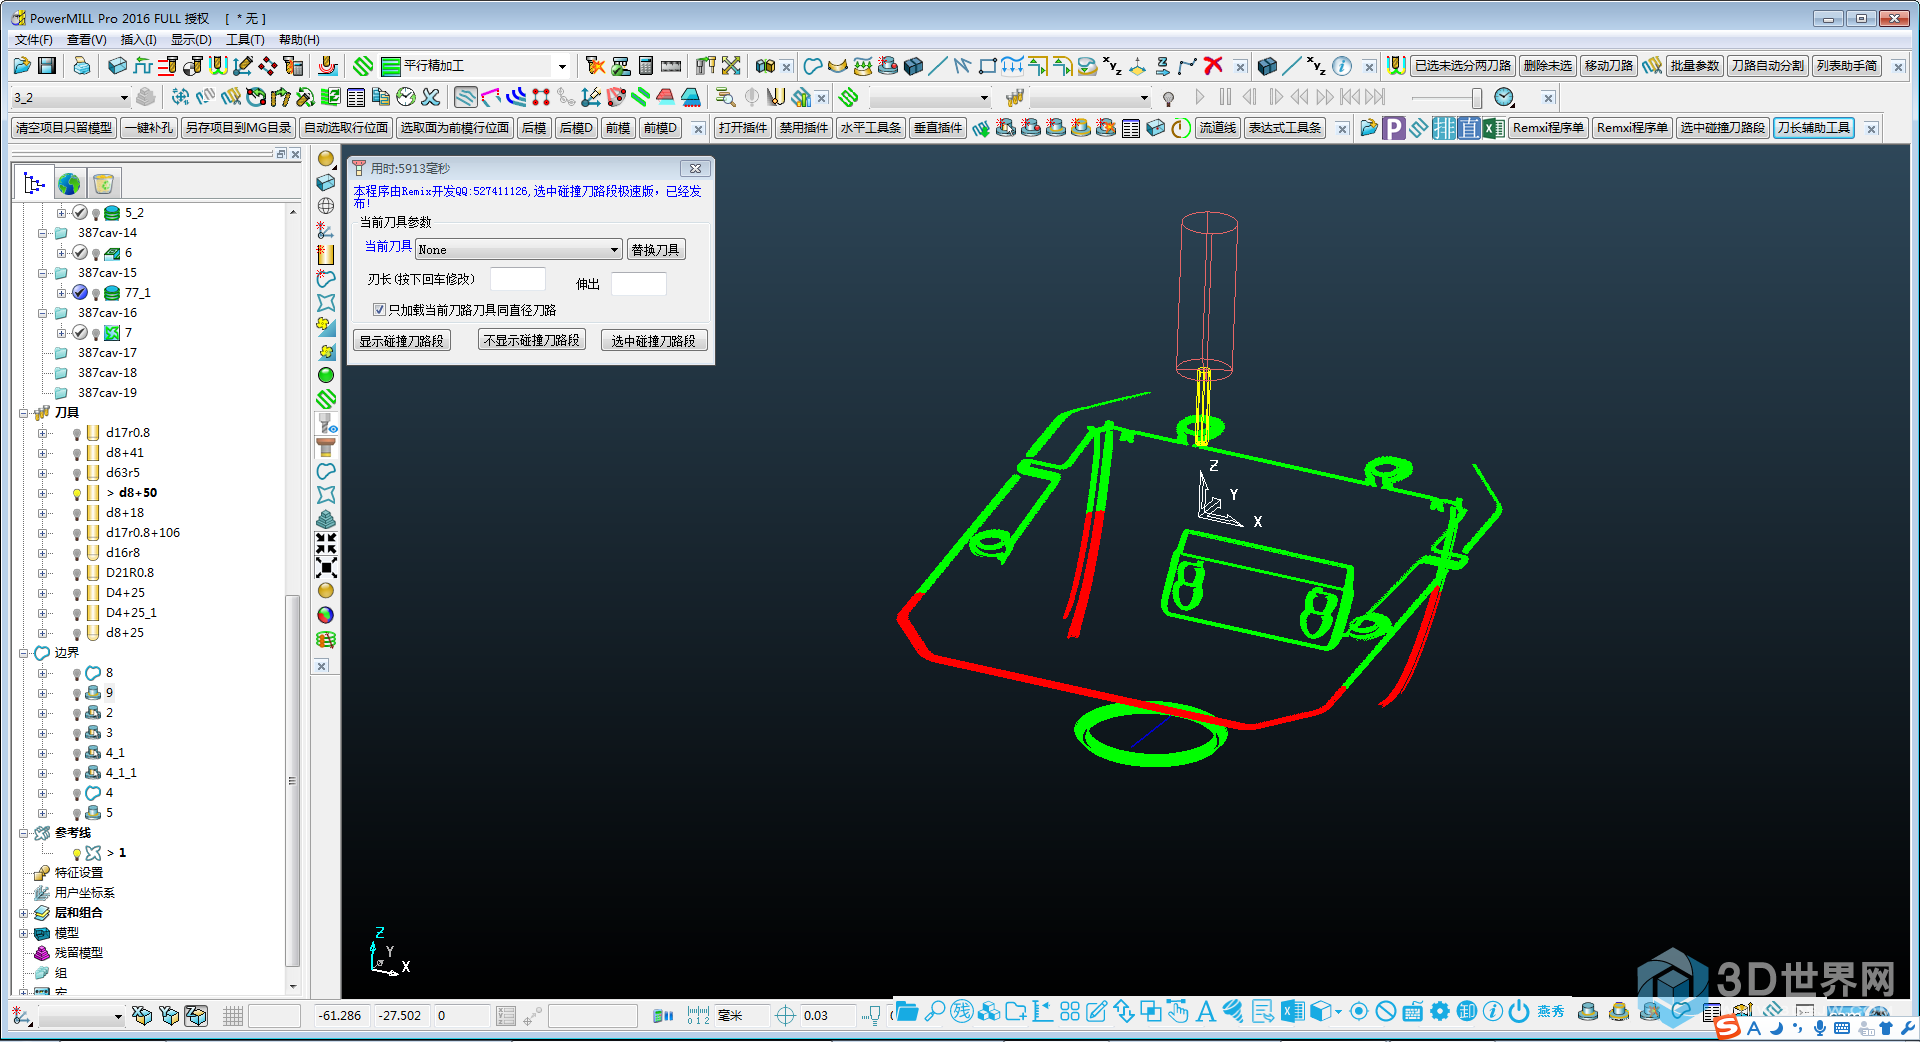Click the 一键补孔 button
The image size is (1920, 1042).
(149, 128)
